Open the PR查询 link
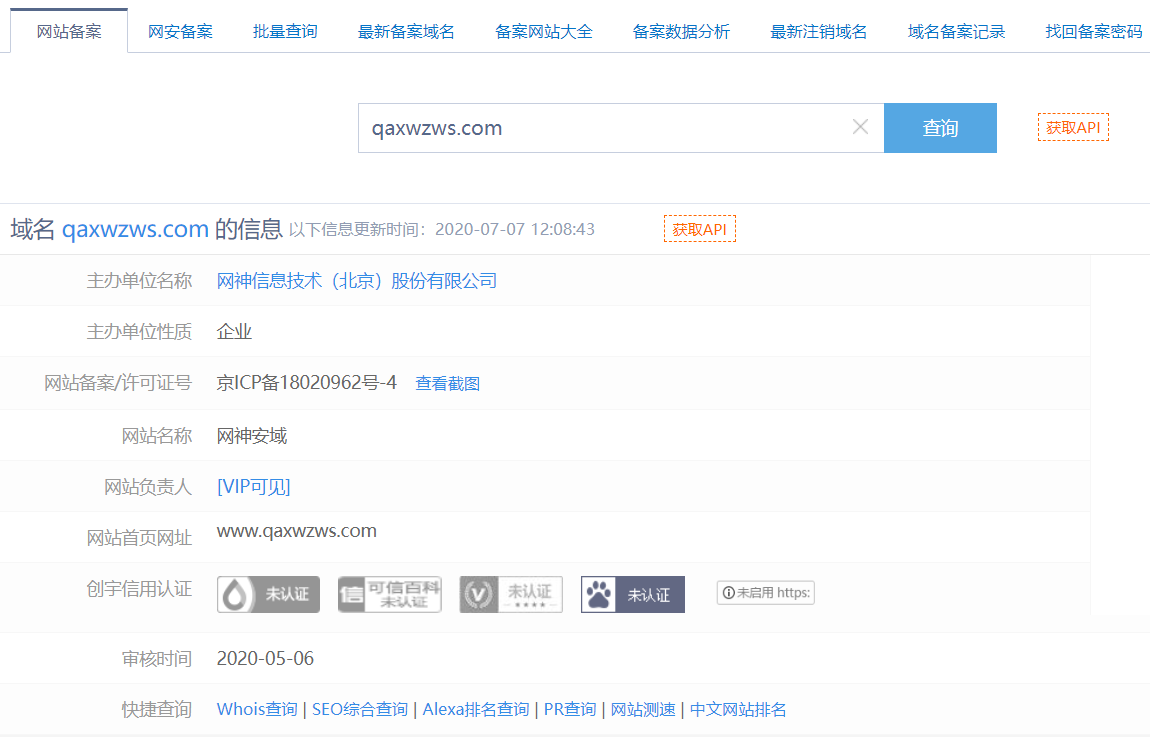 [570, 709]
